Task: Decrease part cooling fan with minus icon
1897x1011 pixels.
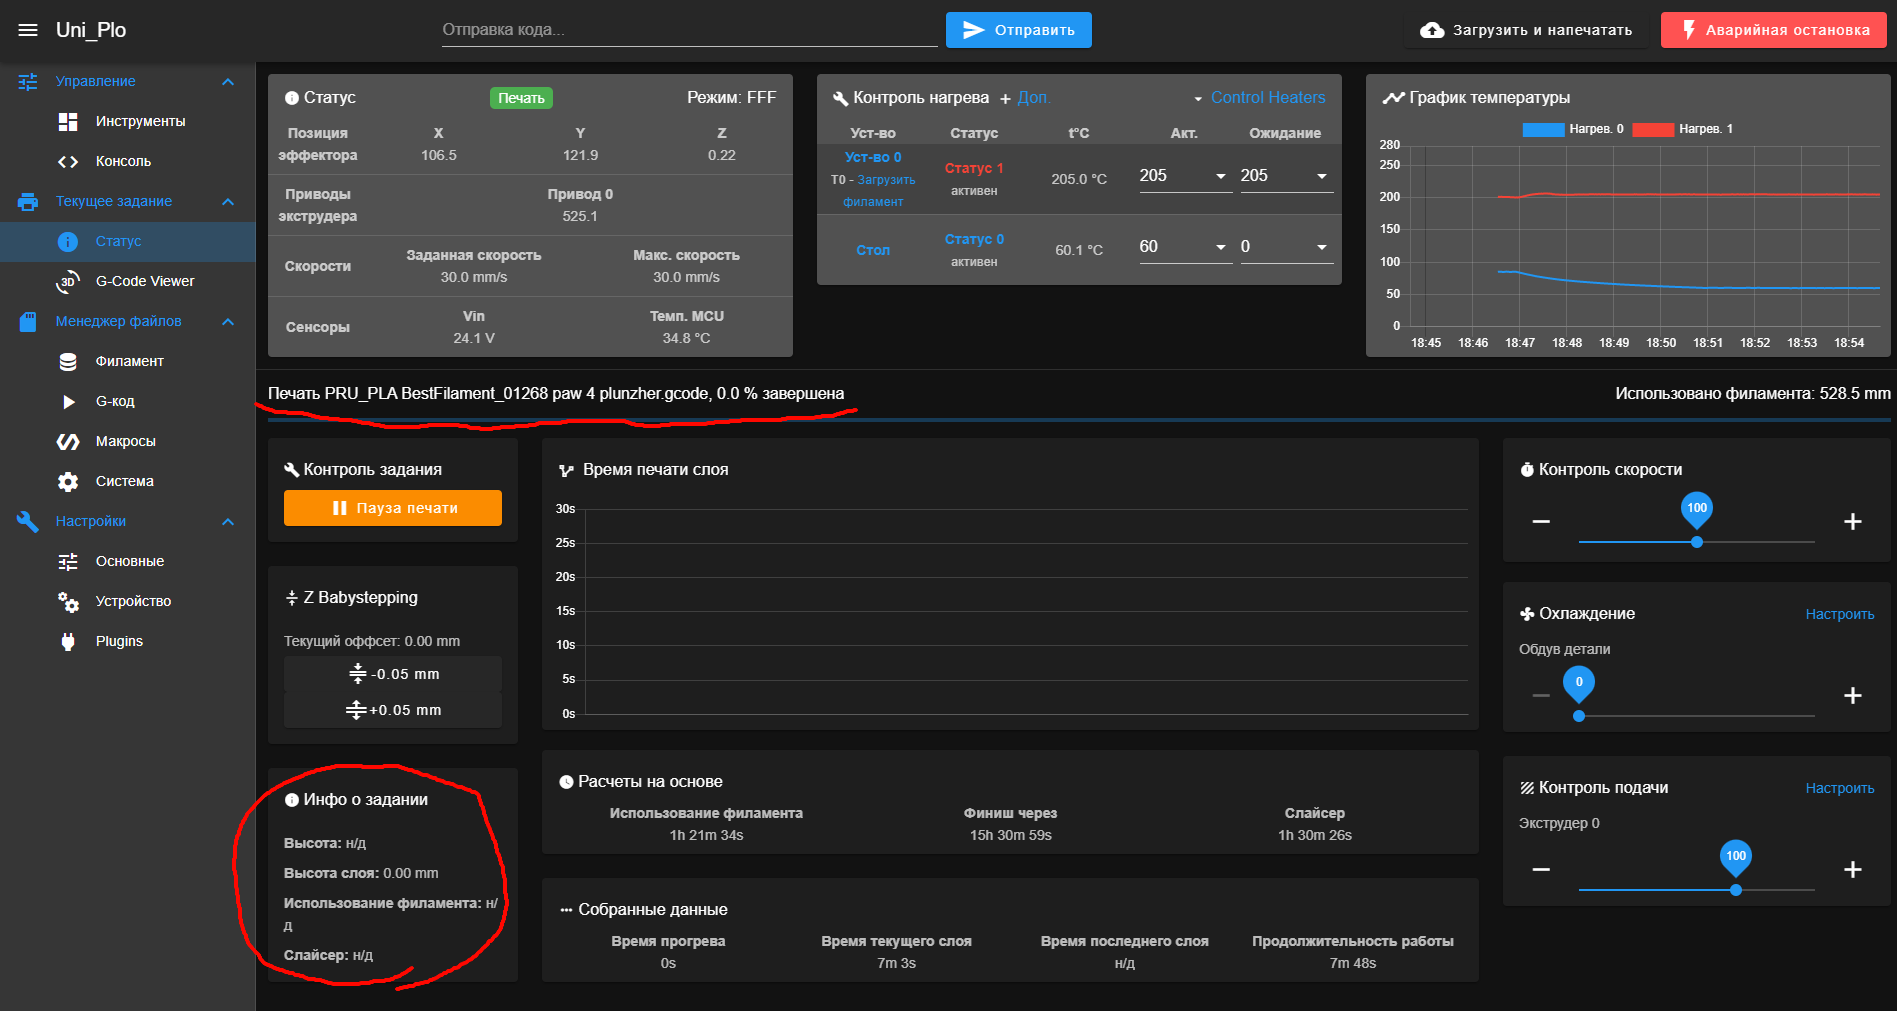Action: click(1541, 695)
